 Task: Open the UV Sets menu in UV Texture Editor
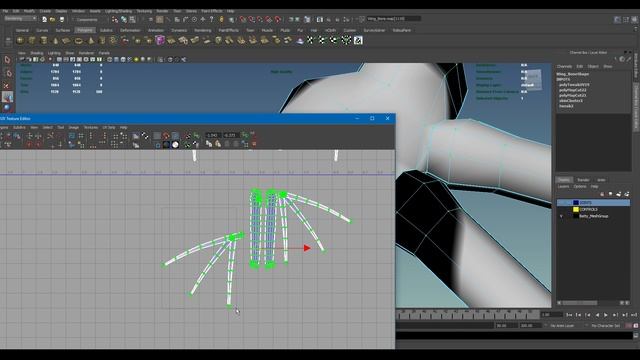coord(109,128)
